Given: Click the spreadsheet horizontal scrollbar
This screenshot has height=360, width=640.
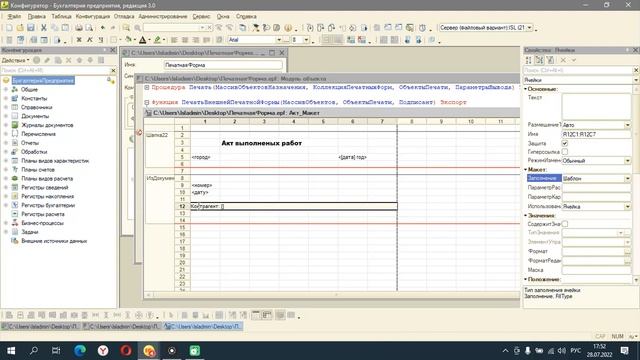Looking at the screenshot, I should tap(333, 295).
